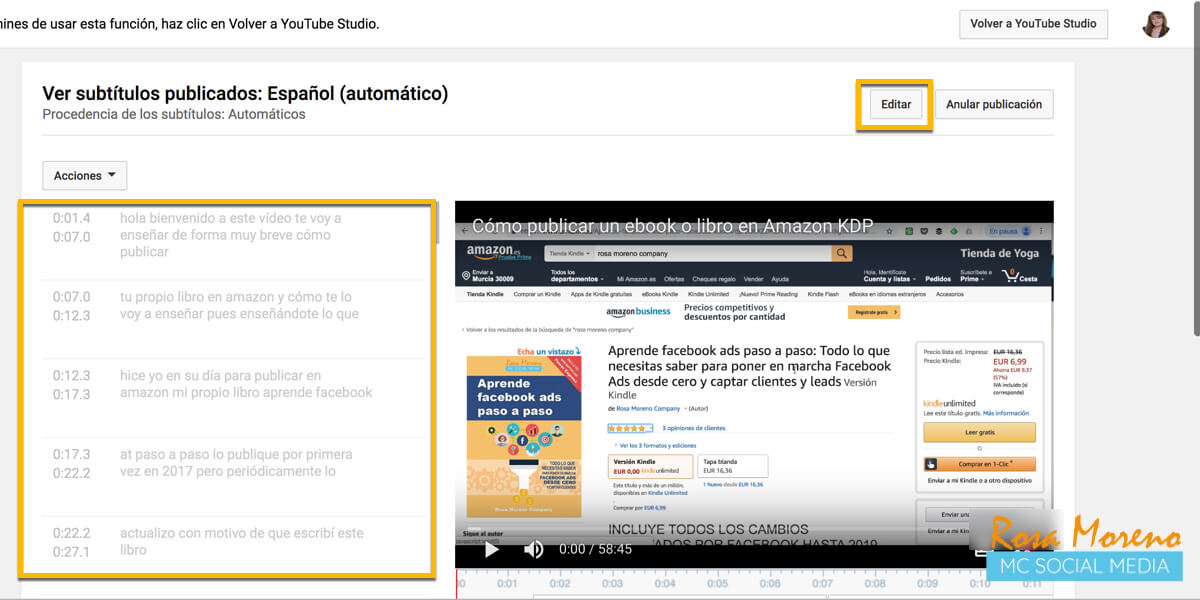Viewport: 1200px width, 600px height.
Task: Select caption 'at paso a paso lo publique'
Action: pos(236,463)
